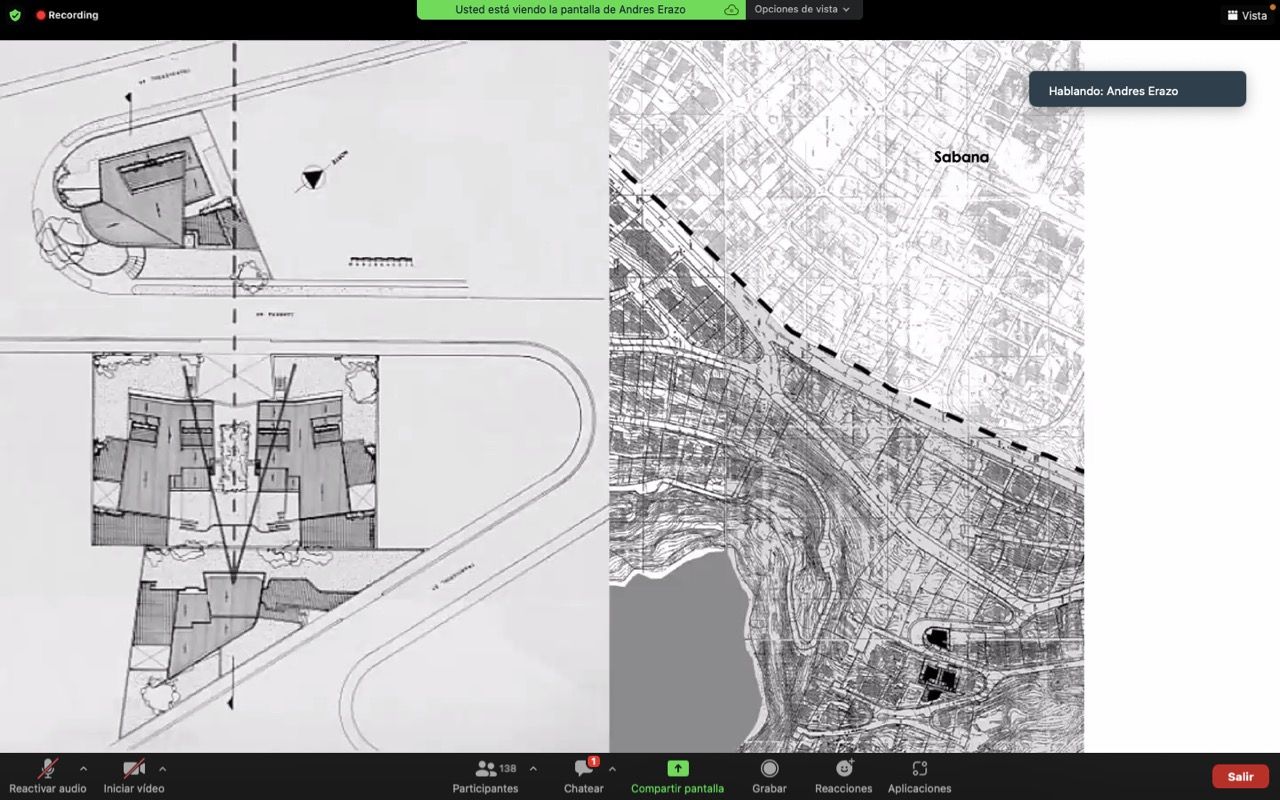Click the Vista layout button
The width and height of the screenshot is (1280, 800).
1247,15
